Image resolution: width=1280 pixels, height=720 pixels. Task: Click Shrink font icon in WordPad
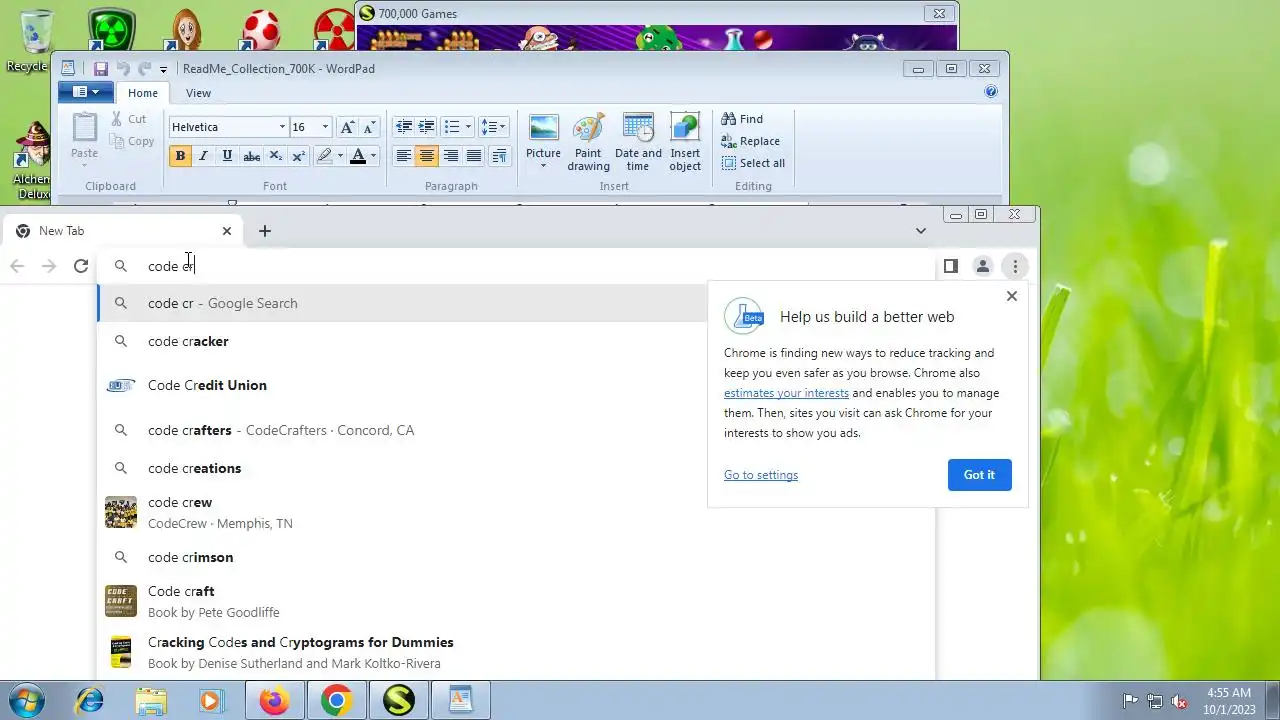coord(369,127)
